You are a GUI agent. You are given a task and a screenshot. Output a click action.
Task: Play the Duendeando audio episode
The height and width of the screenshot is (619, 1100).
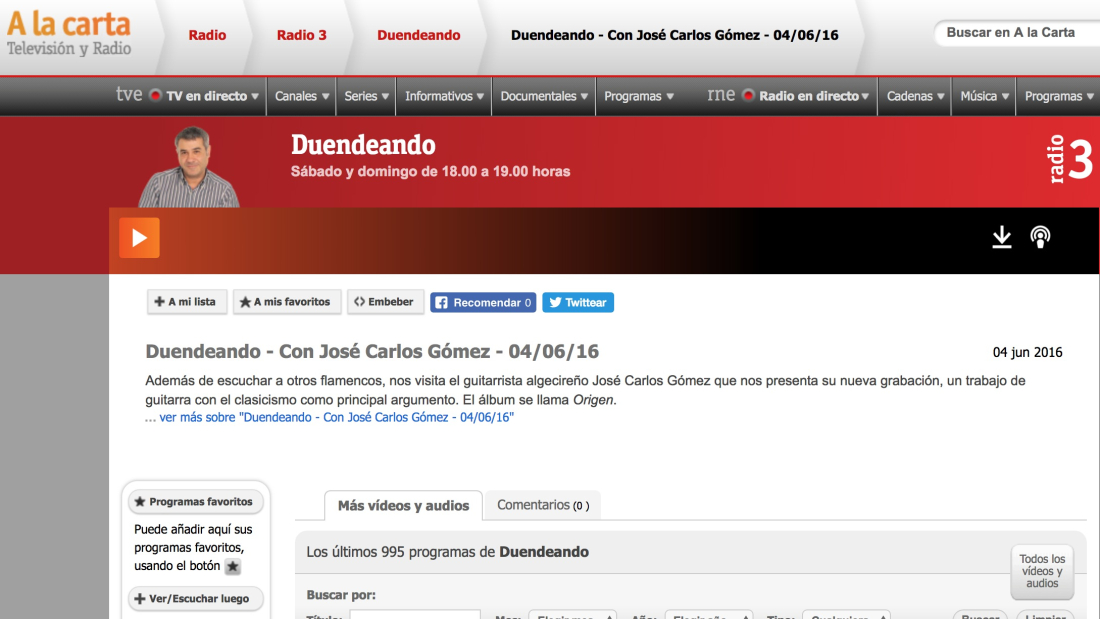[139, 238]
